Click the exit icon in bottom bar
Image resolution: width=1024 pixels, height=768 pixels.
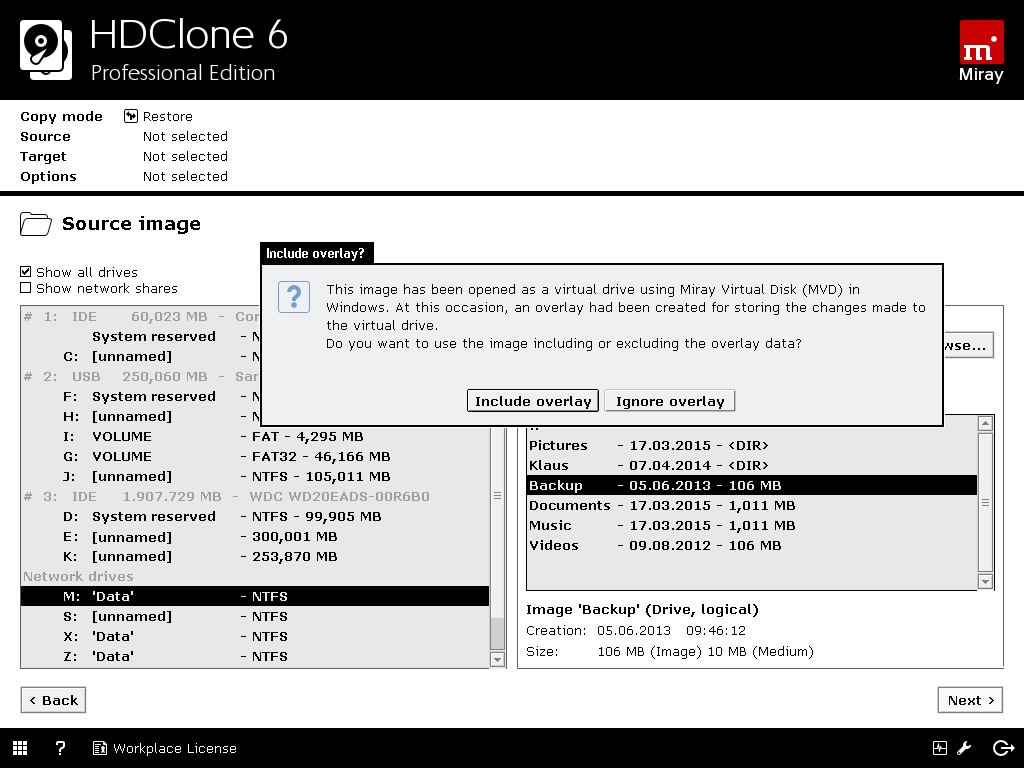1003,748
